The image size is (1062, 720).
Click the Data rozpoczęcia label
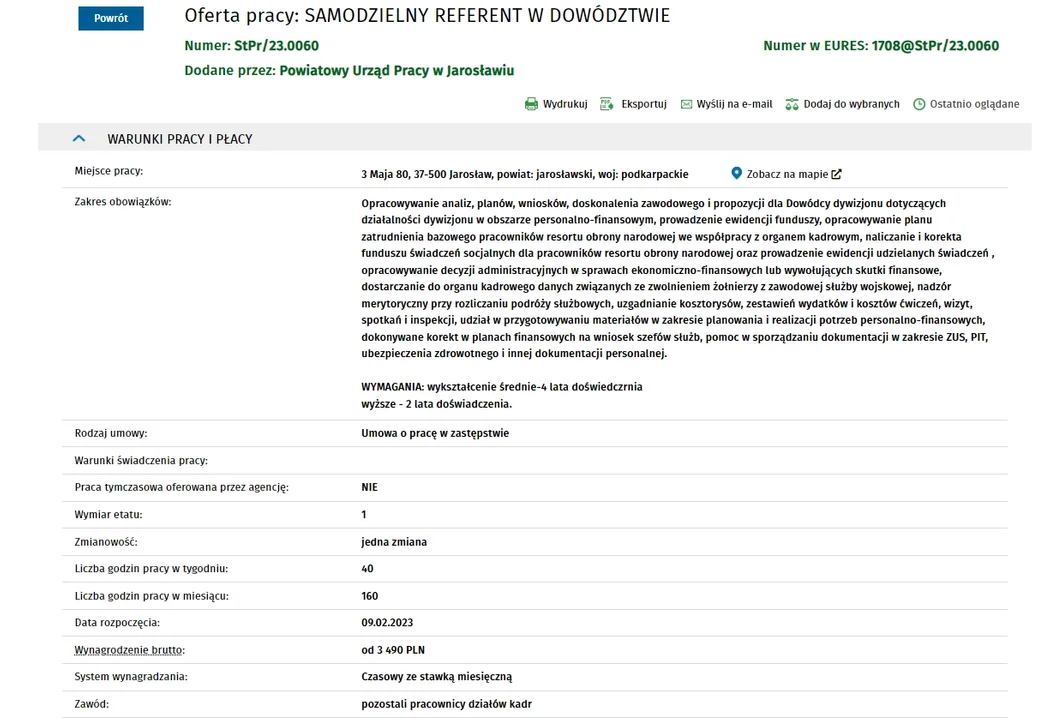[x=117, y=622]
